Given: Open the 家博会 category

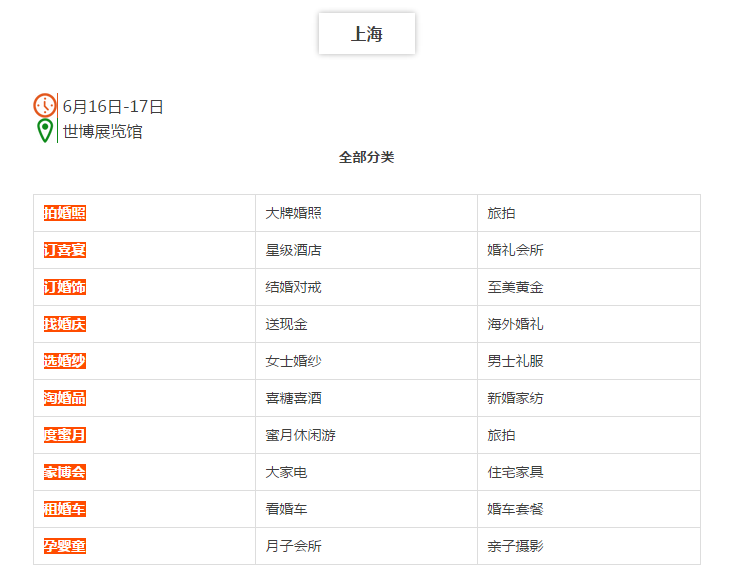Looking at the screenshot, I should 65,472.
